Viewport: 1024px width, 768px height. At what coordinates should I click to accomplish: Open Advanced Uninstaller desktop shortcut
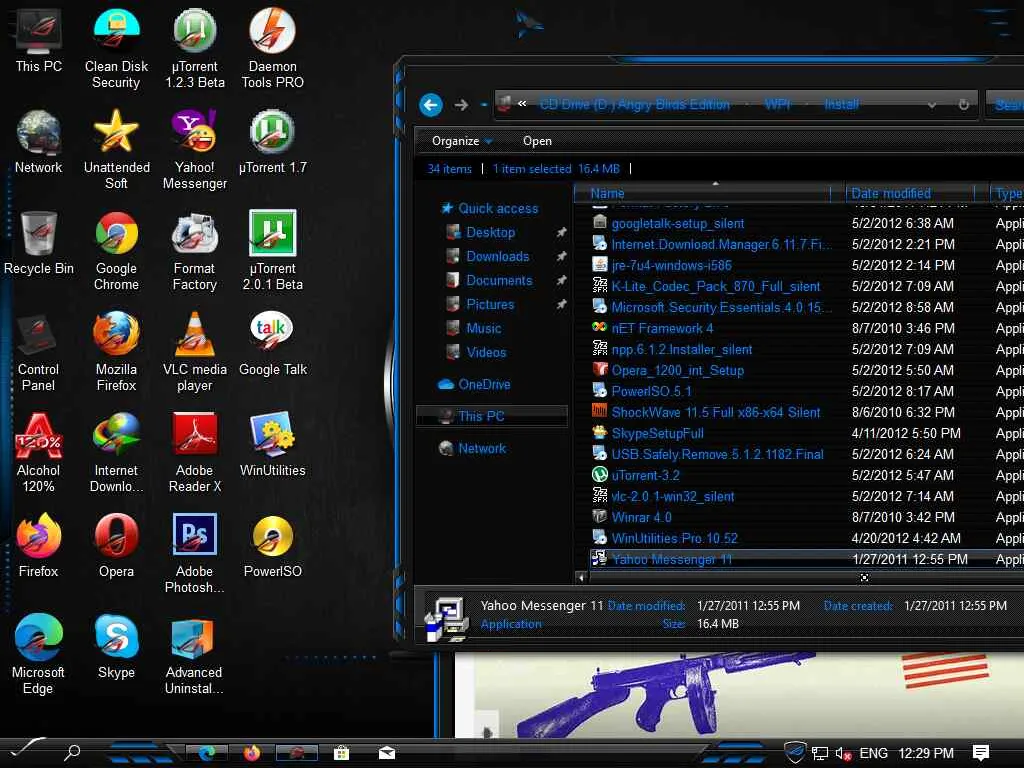(x=195, y=655)
